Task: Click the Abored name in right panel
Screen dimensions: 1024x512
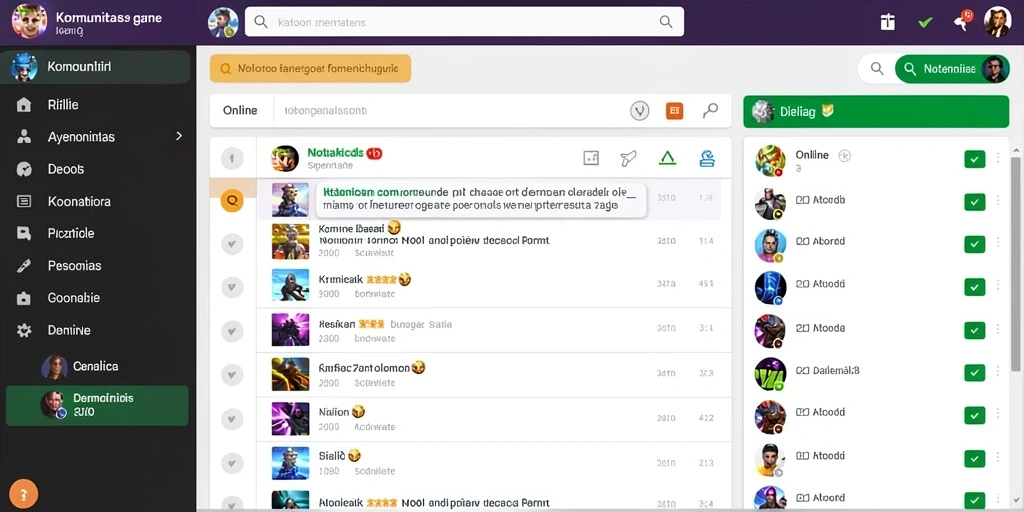Action: (x=829, y=241)
